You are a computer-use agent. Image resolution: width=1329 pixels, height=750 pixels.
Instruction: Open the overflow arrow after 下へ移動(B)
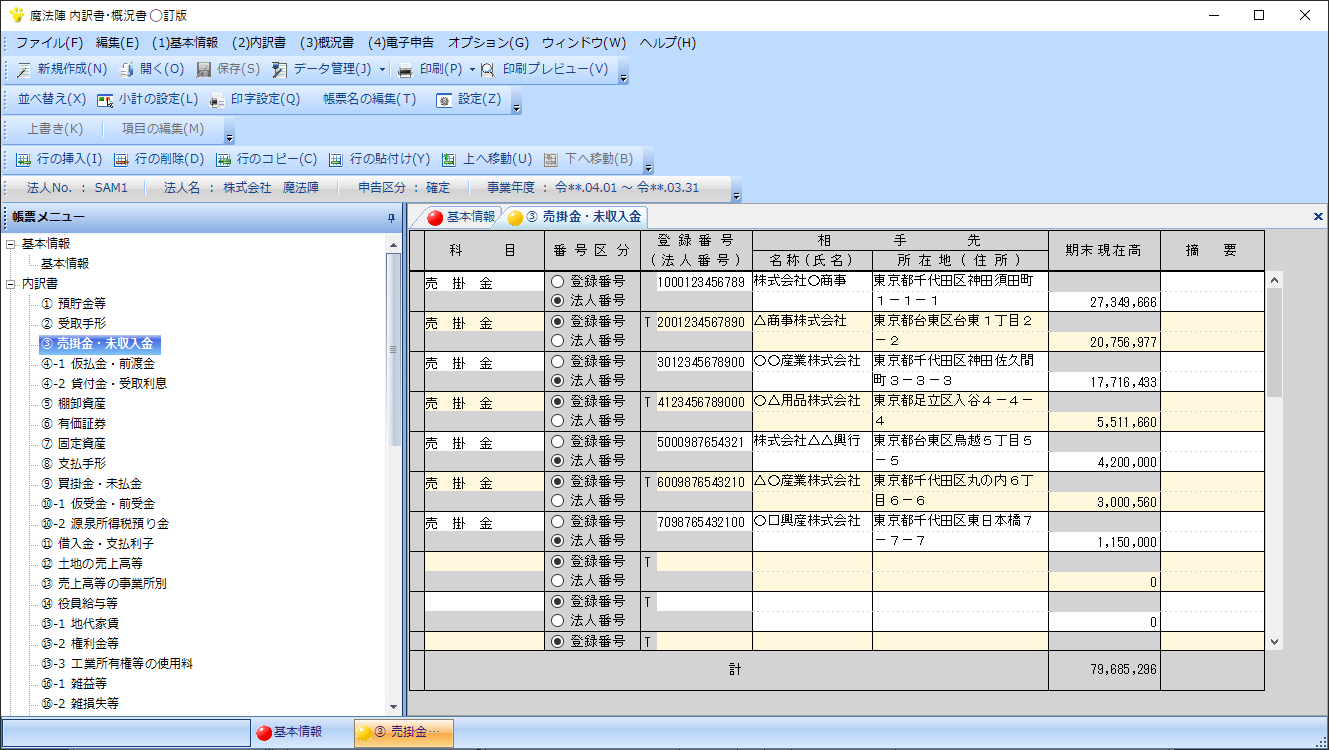coord(648,165)
